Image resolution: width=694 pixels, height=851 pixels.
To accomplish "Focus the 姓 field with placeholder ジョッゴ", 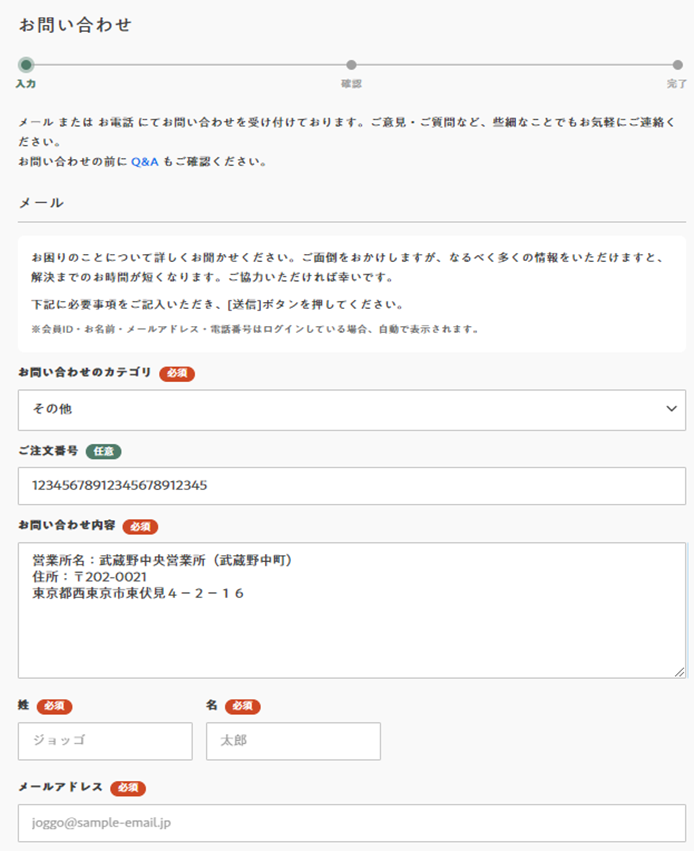I will click(105, 741).
